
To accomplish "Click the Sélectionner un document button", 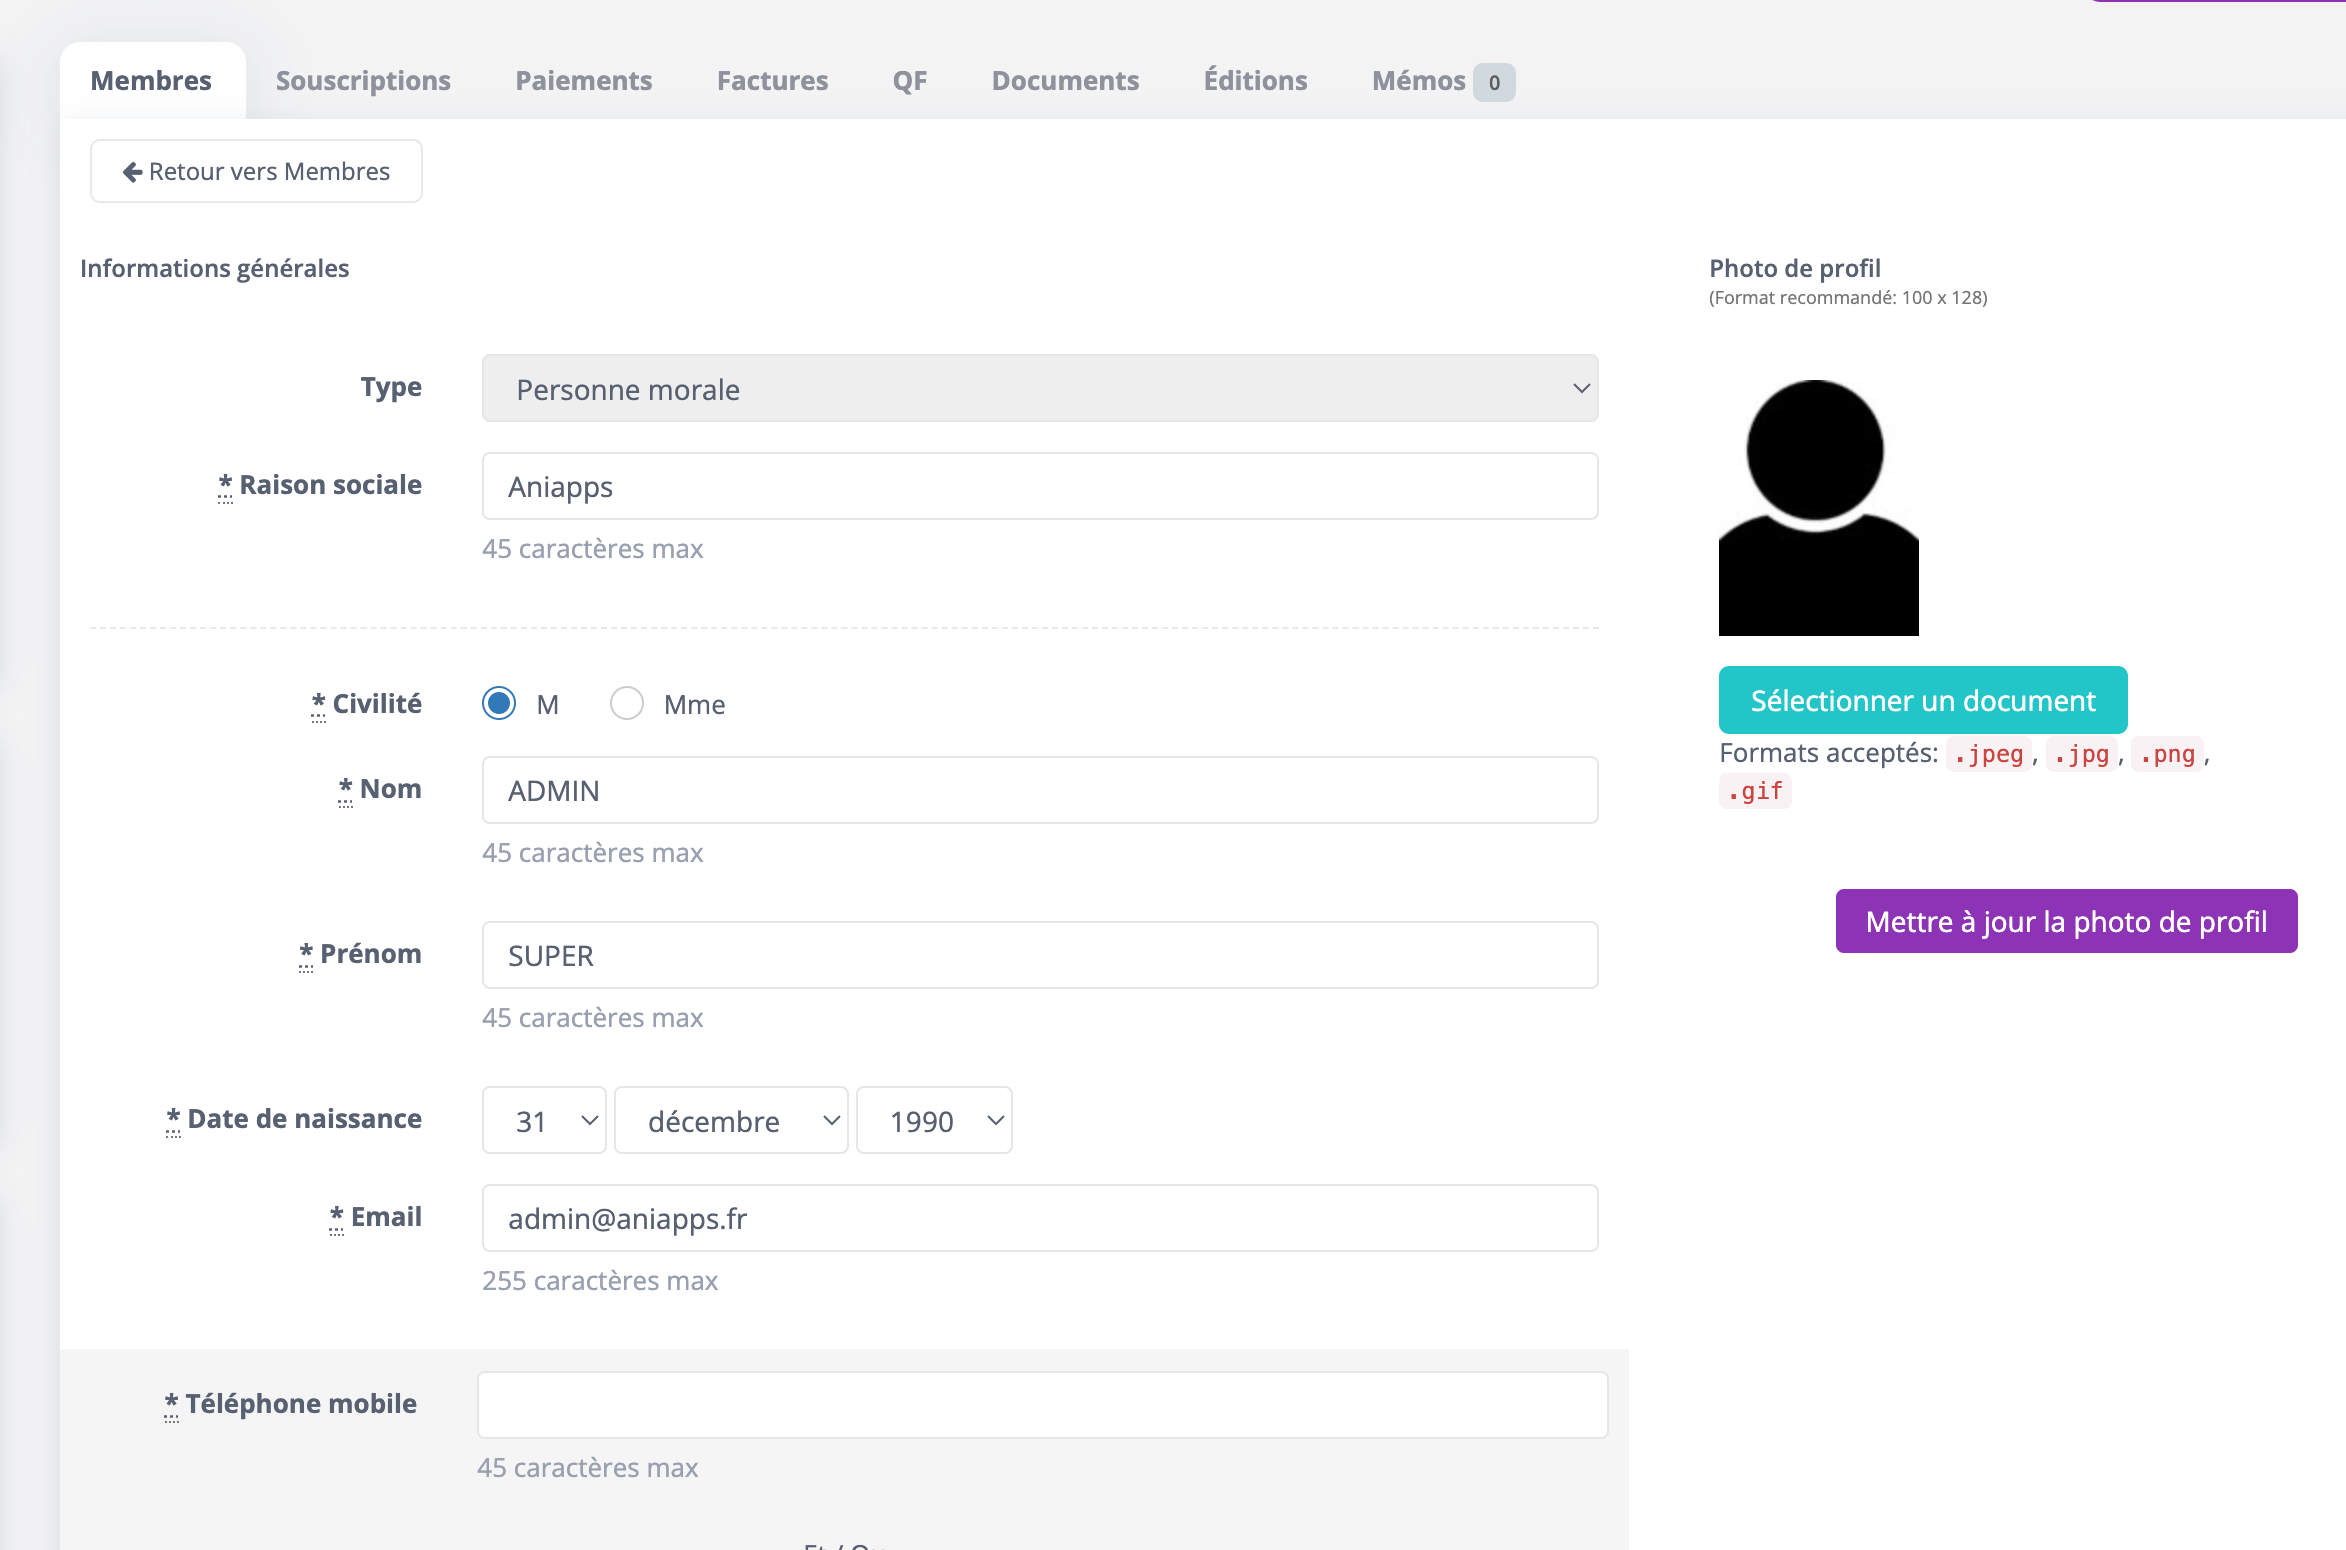I will [1922, 700].
